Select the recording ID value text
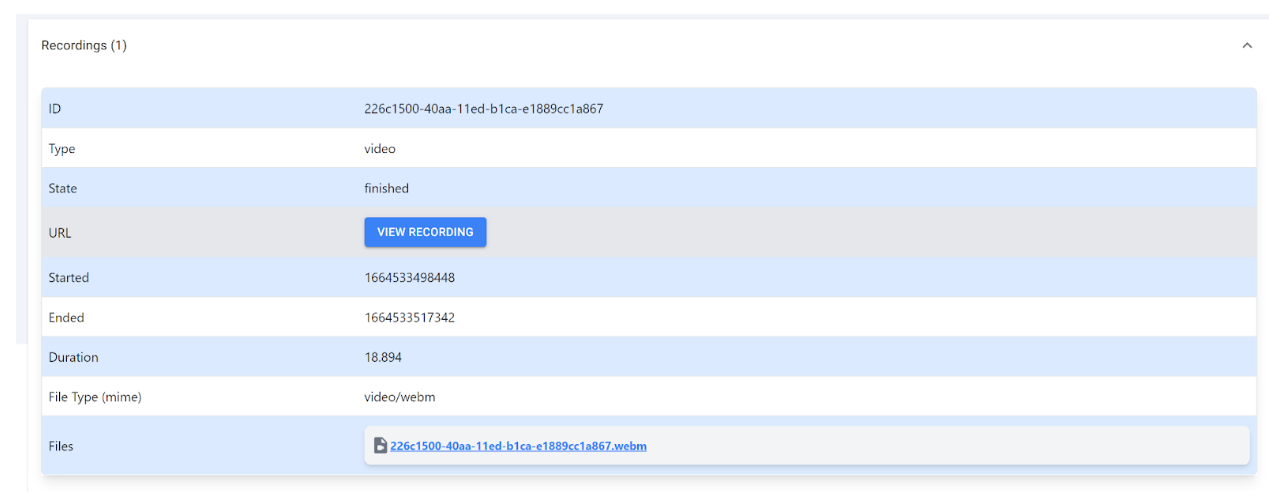1269x497 pixels. tap(483, 109)
